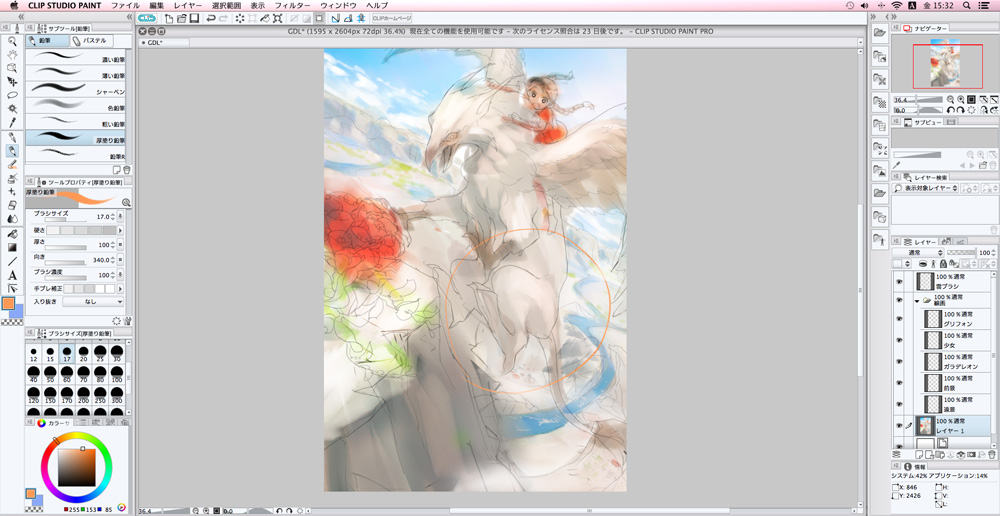The height and width of the screenshot is (516, 1000).
Task: Select brush size preset 25
Action: [100, 354]
